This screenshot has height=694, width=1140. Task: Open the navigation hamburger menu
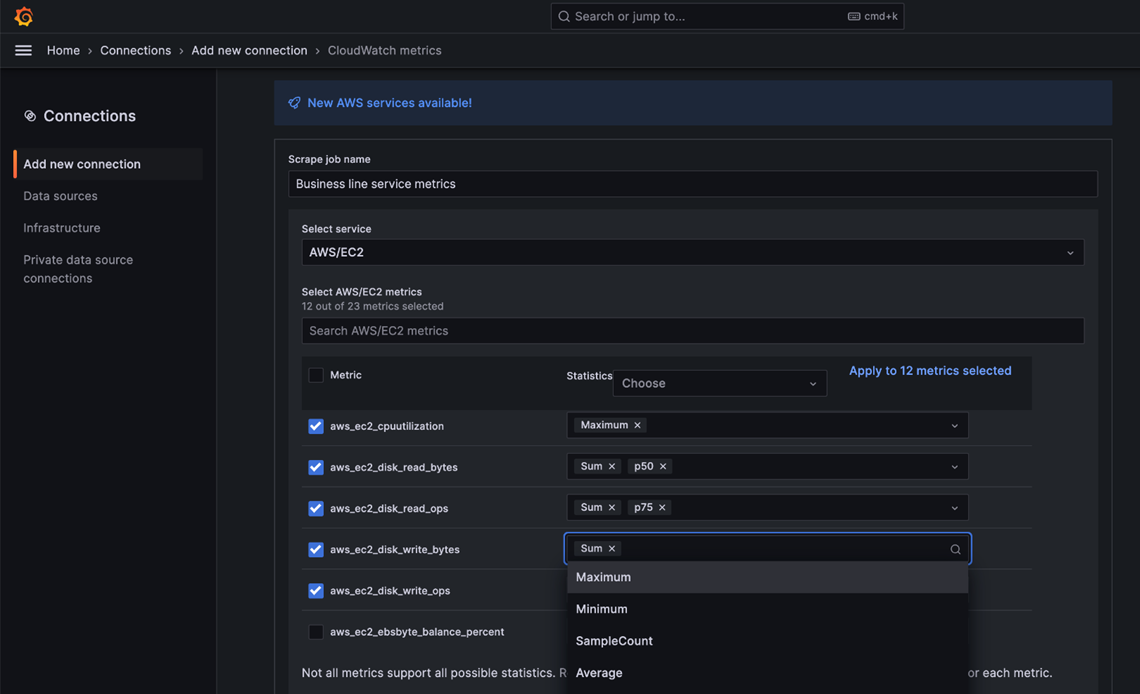pos(23,50)
